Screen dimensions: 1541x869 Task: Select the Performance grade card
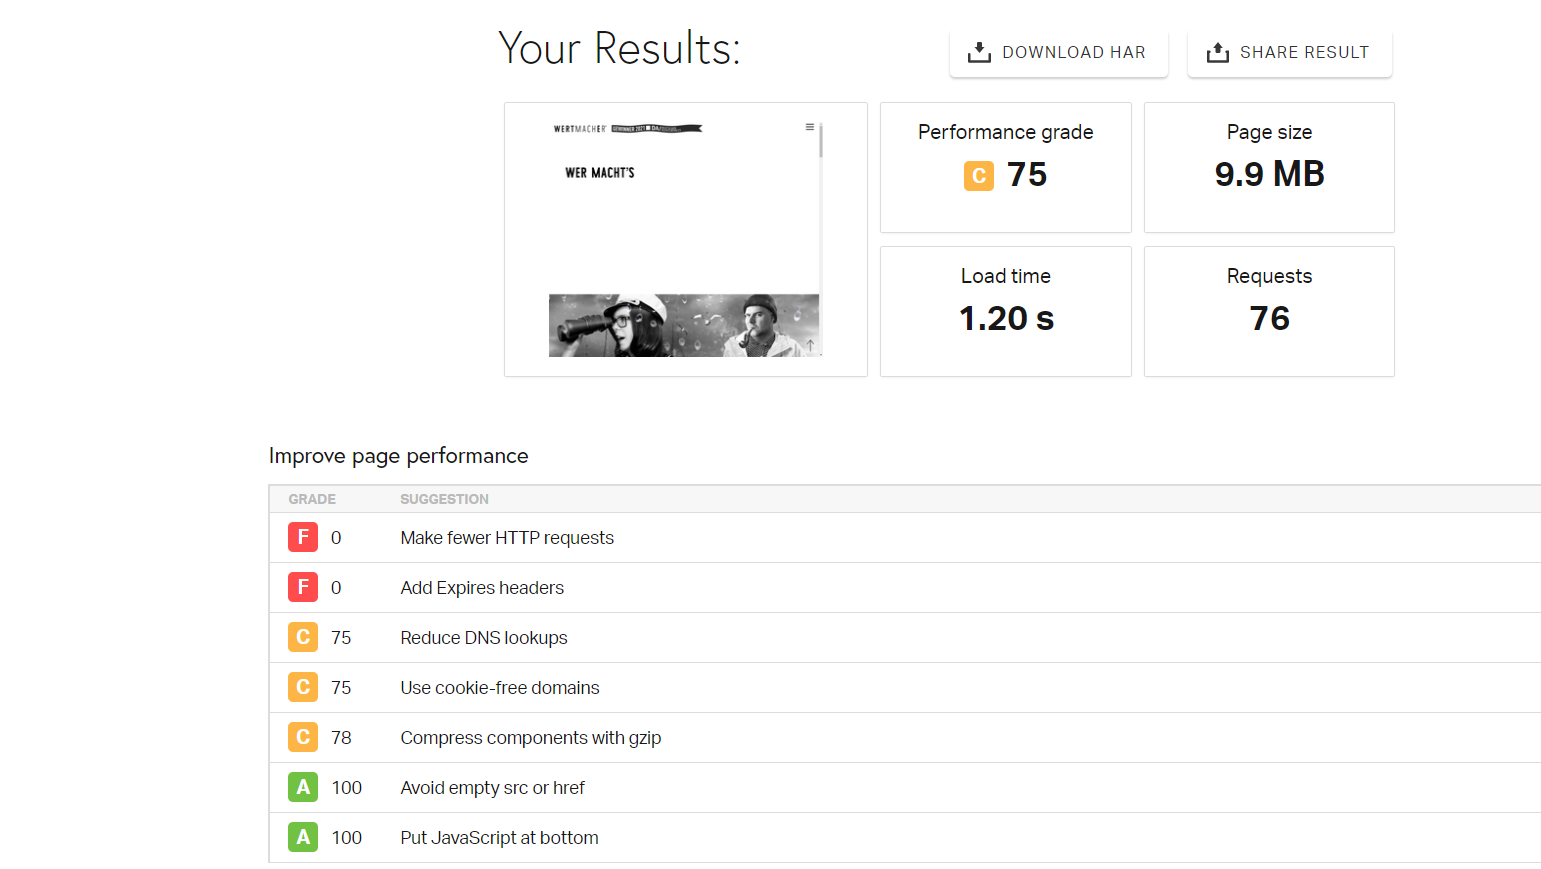click(x=1005, y=167)
